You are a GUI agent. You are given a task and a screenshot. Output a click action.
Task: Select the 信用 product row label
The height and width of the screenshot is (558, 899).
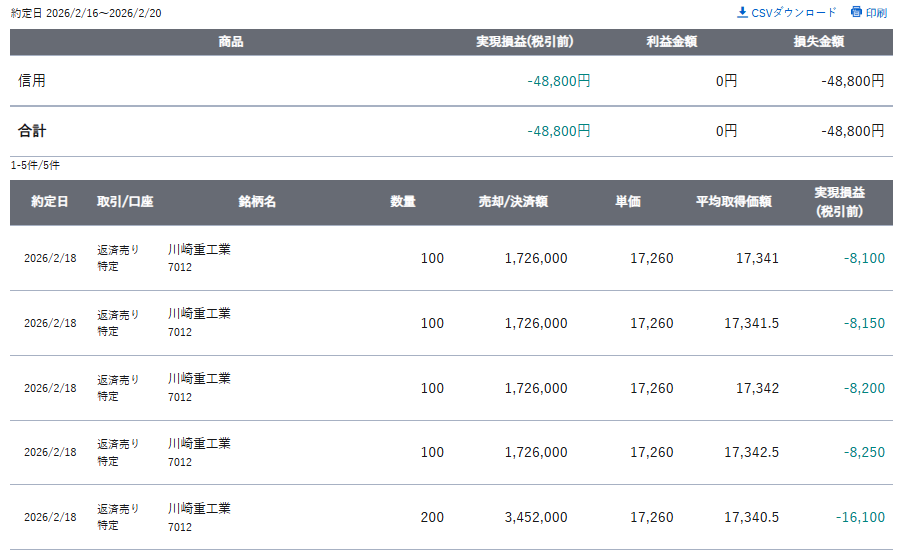click(x=32, y=81)
